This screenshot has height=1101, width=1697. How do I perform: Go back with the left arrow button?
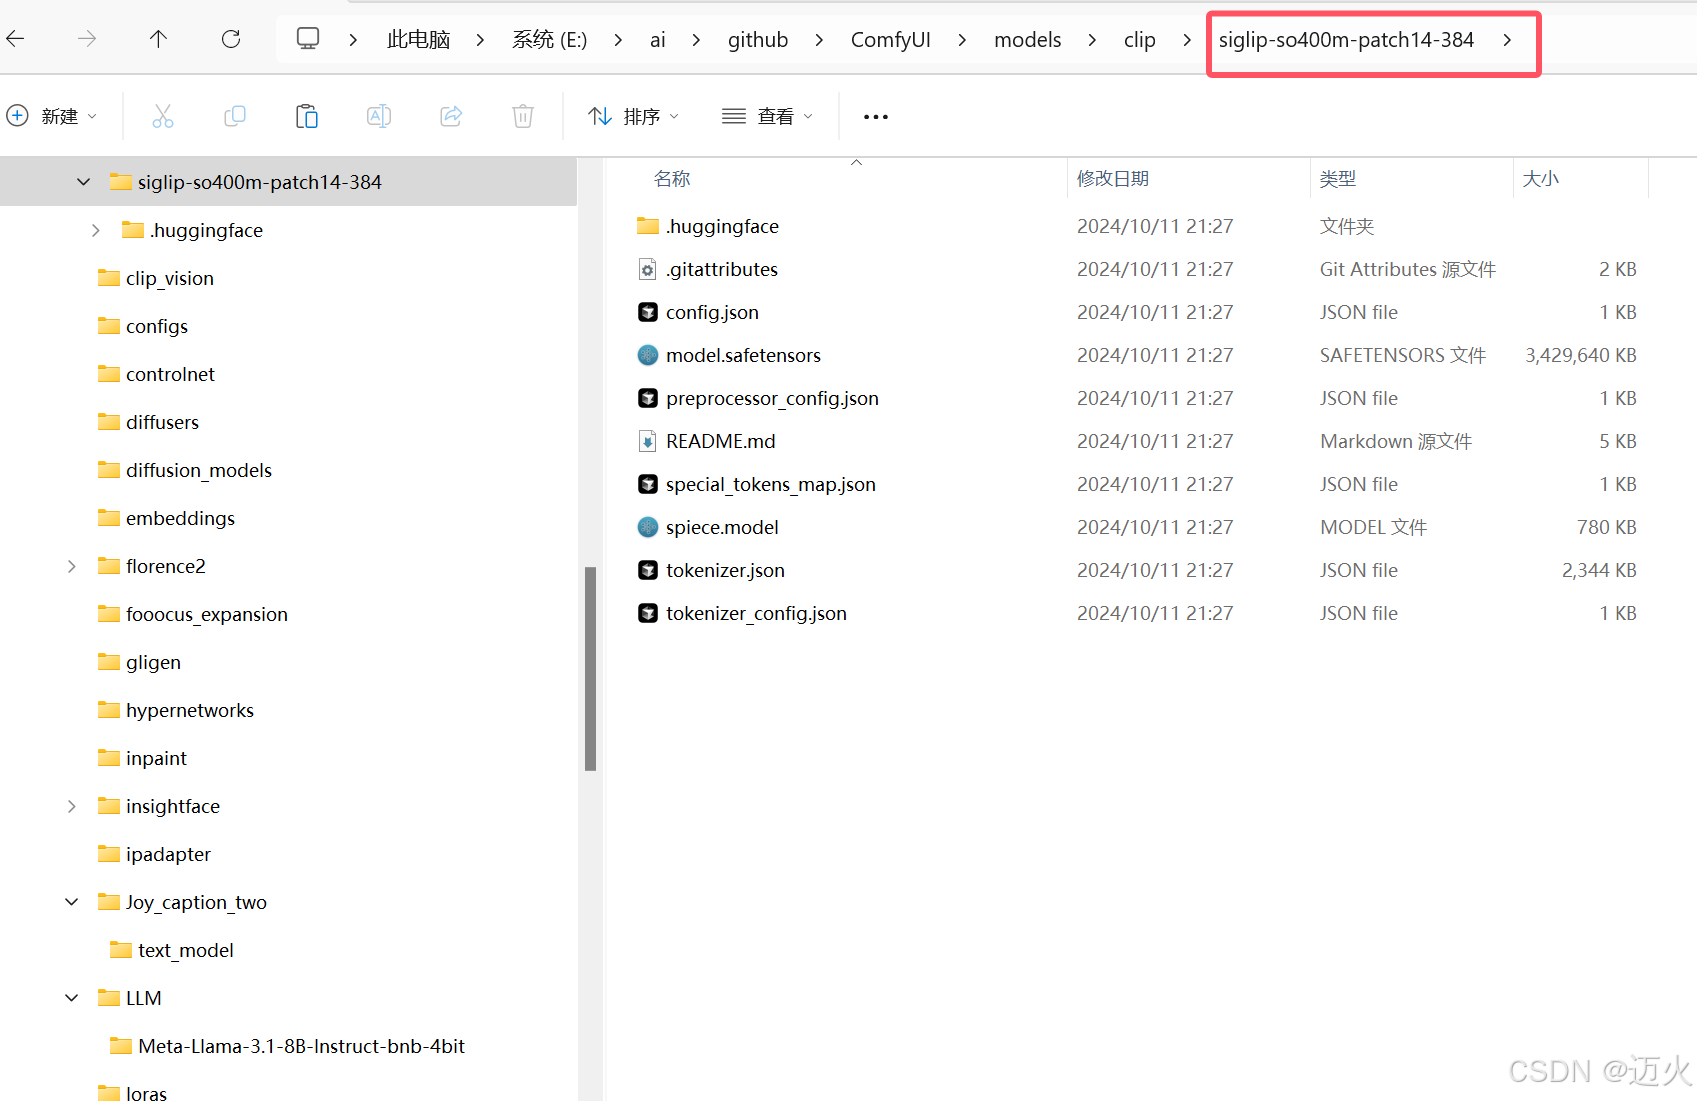16,39
